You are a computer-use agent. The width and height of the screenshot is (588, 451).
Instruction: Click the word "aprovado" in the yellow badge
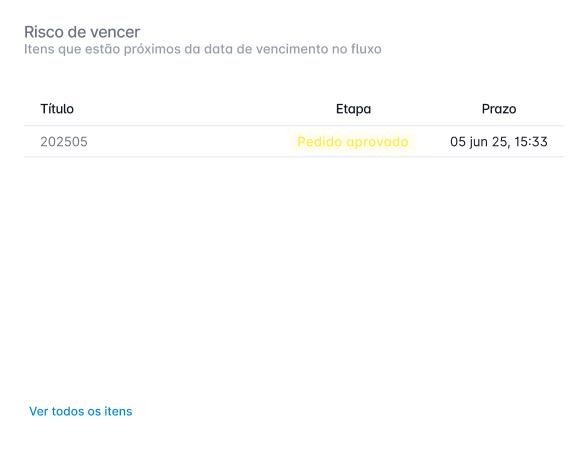tap(377, 142)
